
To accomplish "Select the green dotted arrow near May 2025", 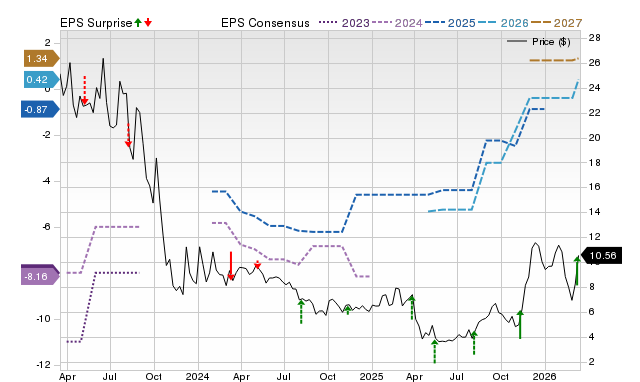I will pos(435,351).
